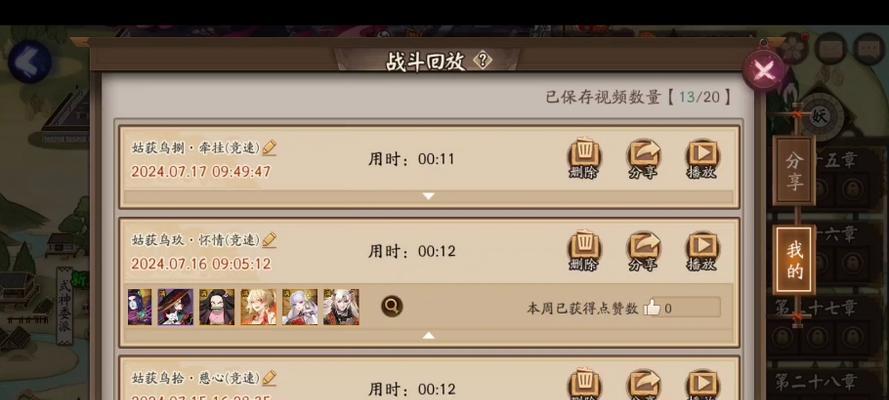Image resolution: width=889 pixels, height=400 pixels.
Task: Delete the 姑获鸟玖·怀情 replay
Action: pos(585,251)
